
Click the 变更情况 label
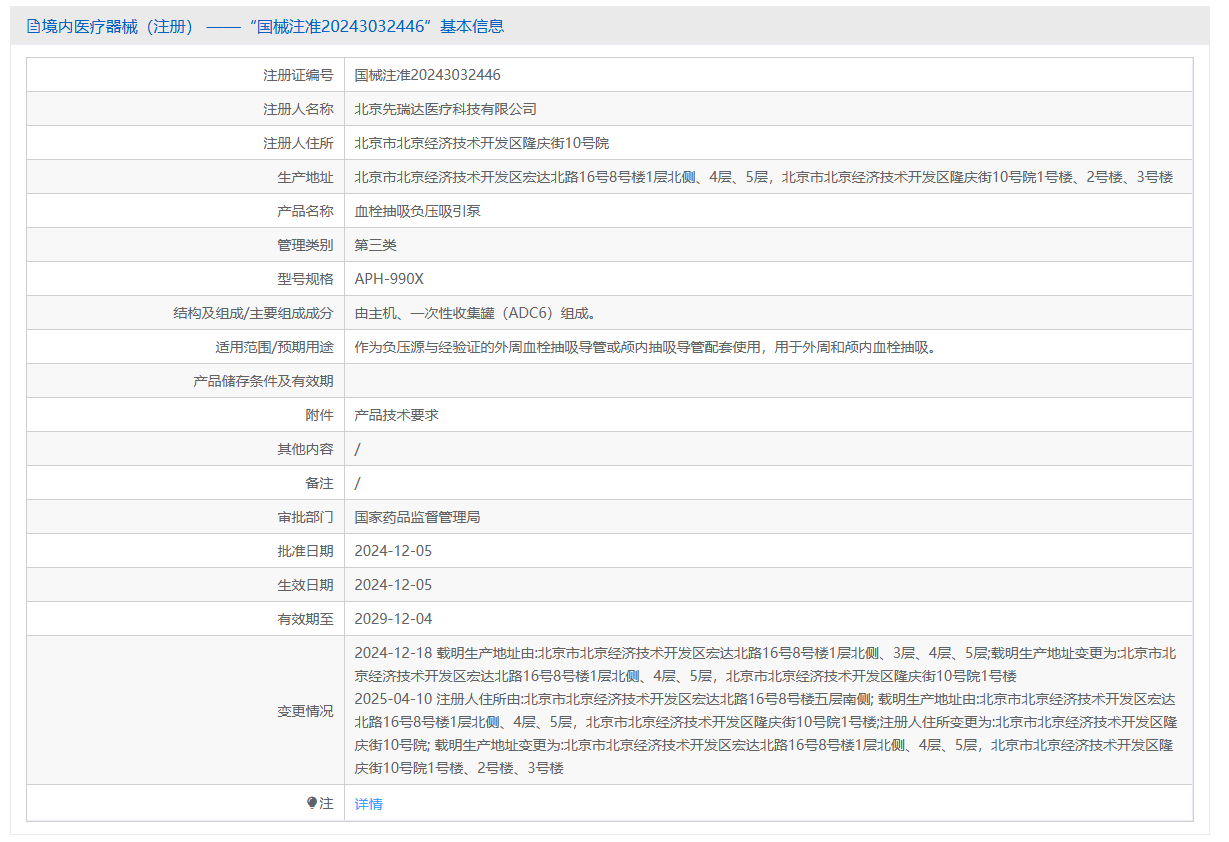[305, 711]
